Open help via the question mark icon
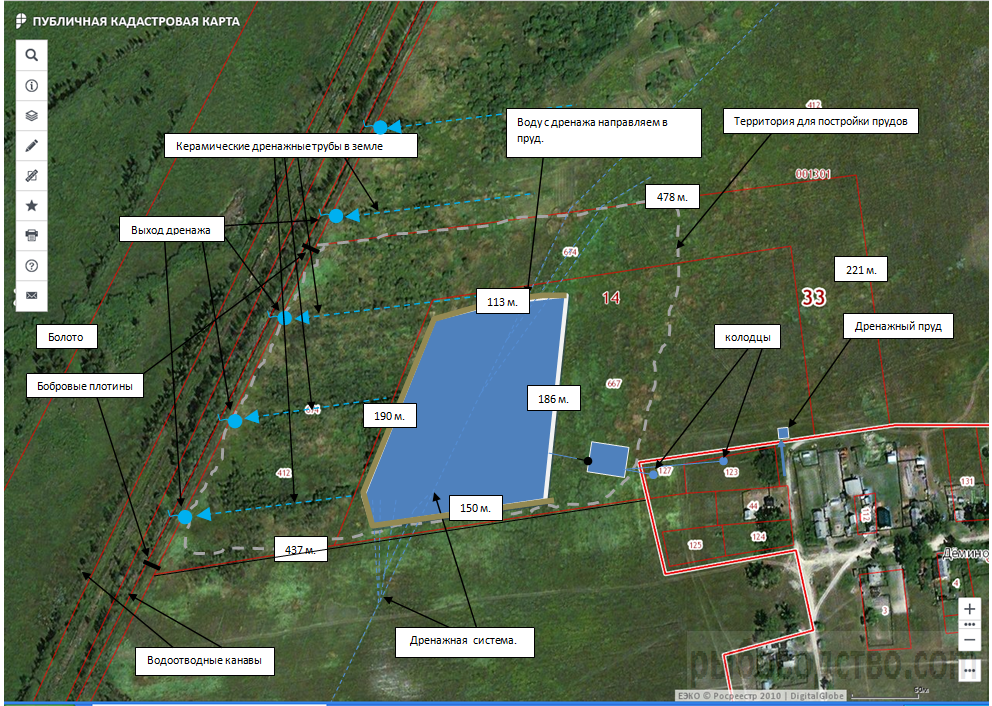 coord(32,266)
